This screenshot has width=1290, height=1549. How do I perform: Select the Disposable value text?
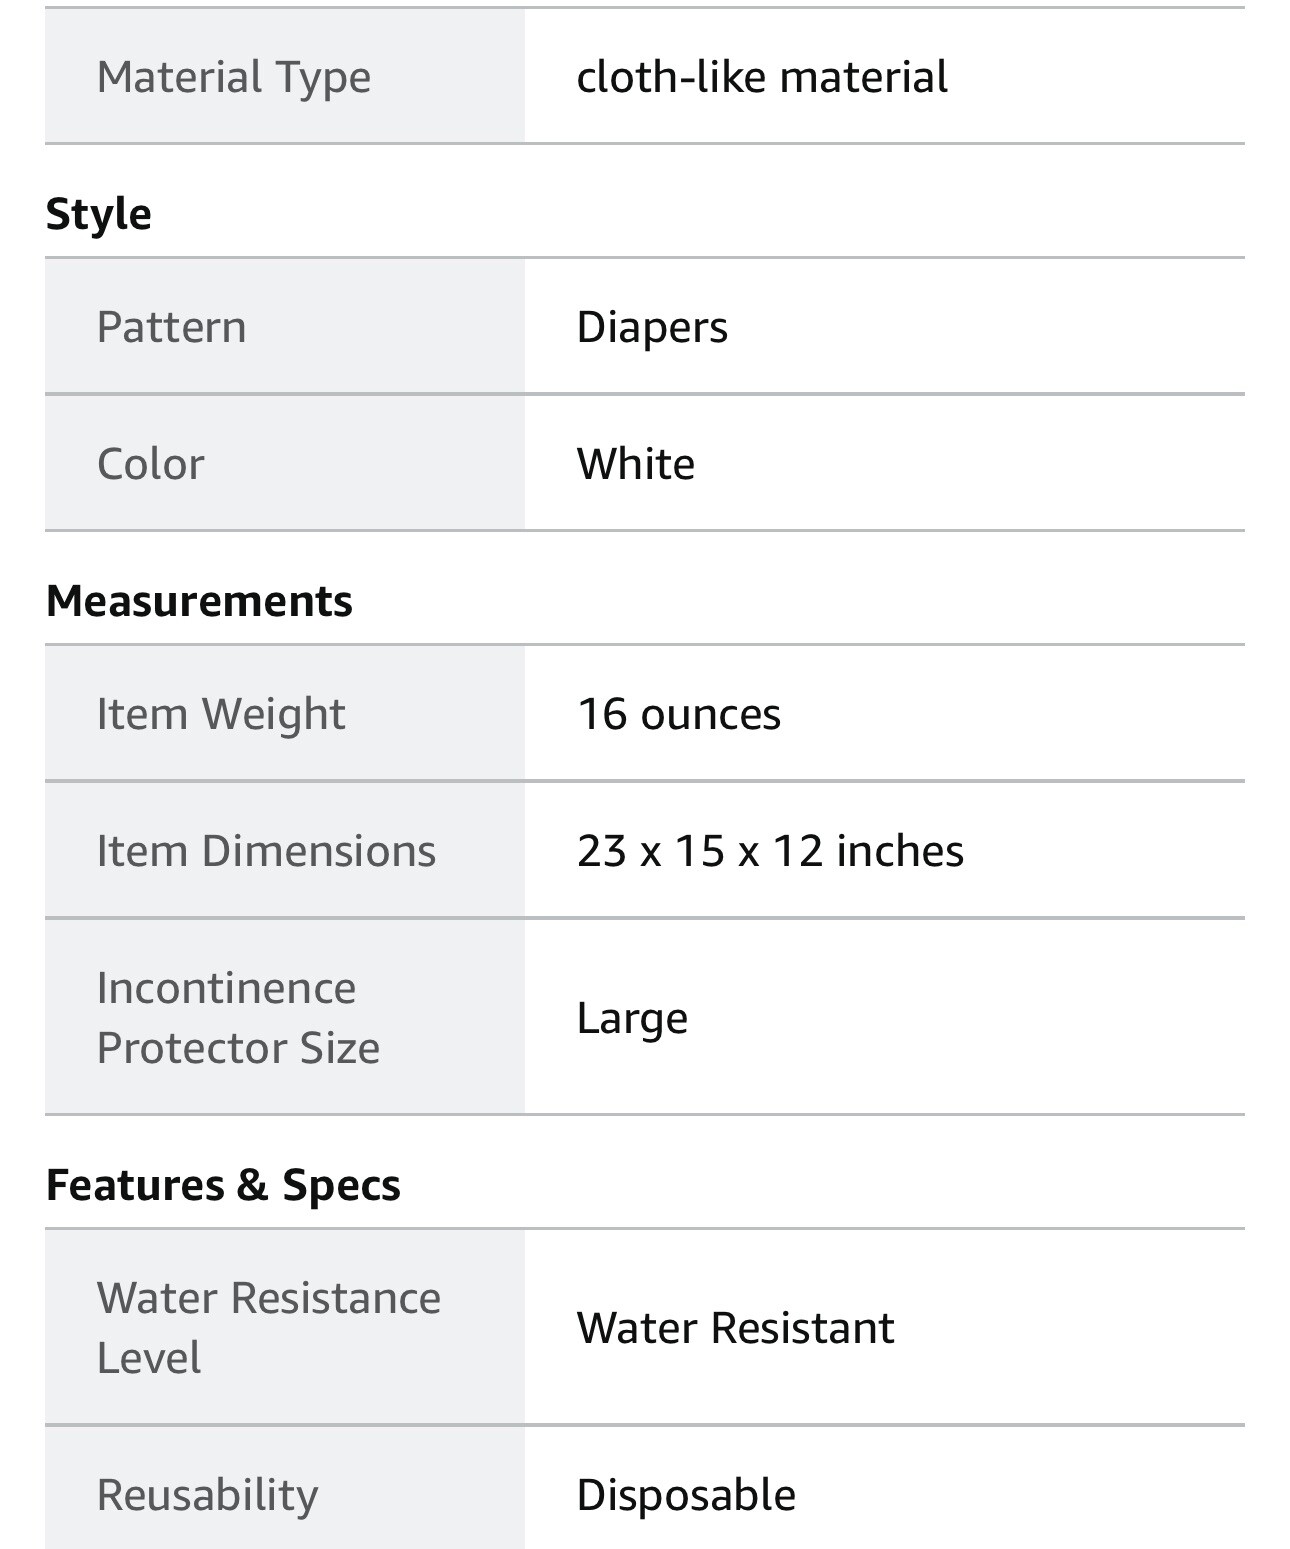[686, 1495]
